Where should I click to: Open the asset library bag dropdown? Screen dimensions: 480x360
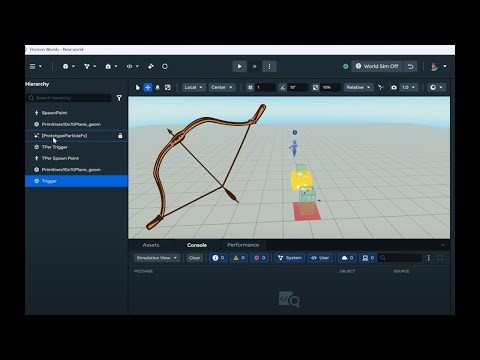pyautogui.click(x=111, y=66)
